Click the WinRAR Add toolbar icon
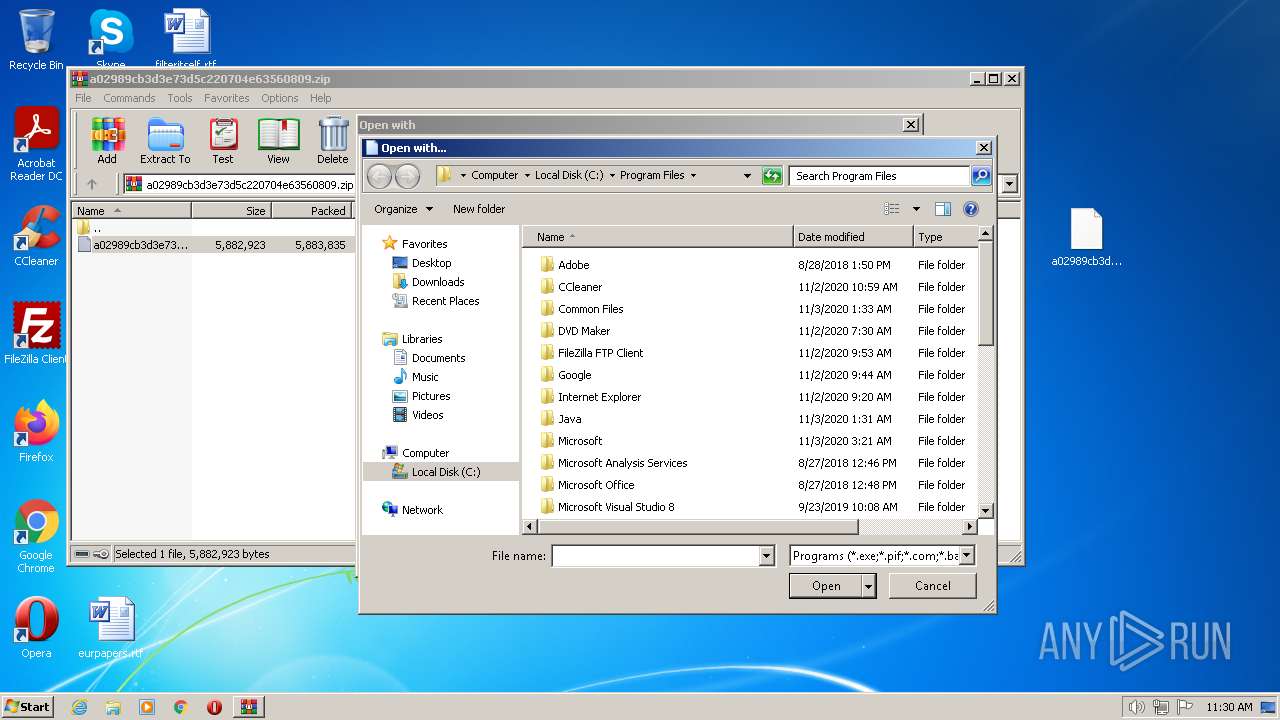Viewport: 1280px width, 720px height. coord(107,141)
